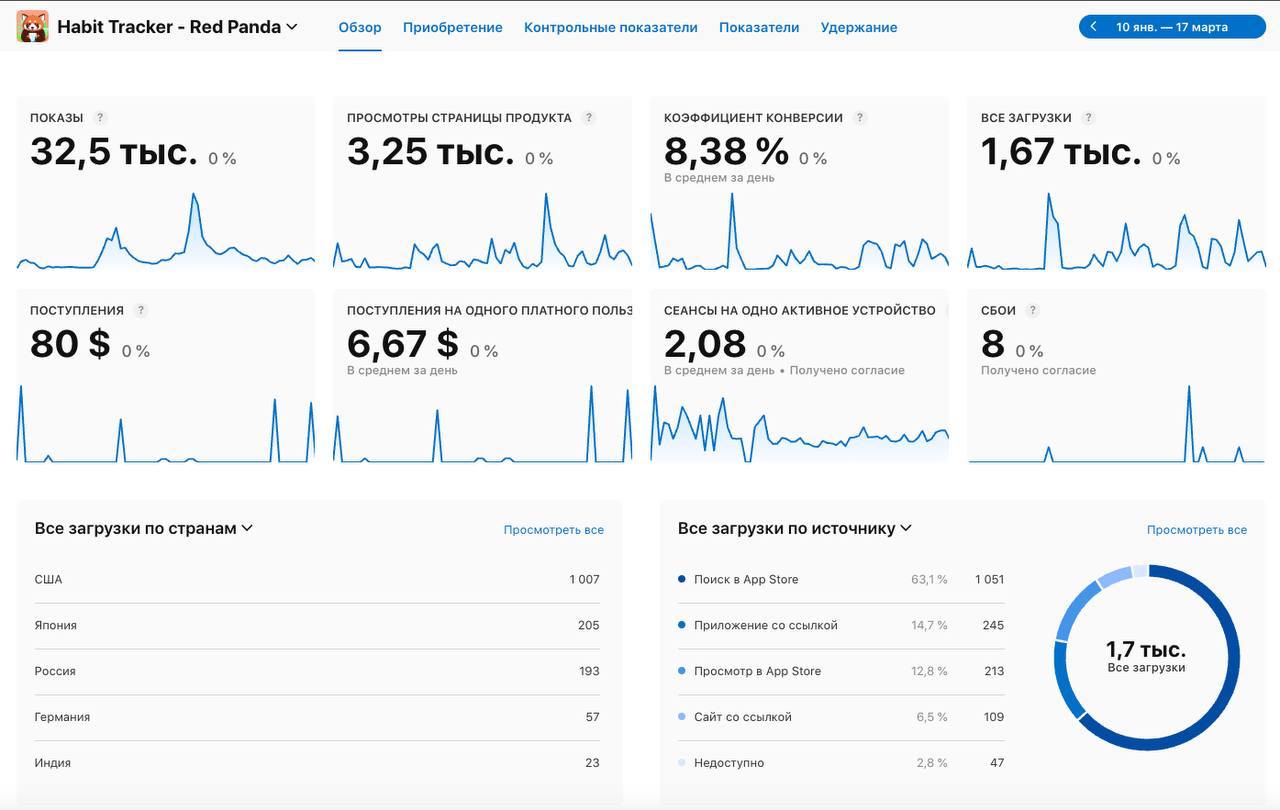Image resolution: width=1280 pixels, height=810 pixels.
Task: Toggle the Сайт со ссылкой series
Action: [x=682, y=716]
